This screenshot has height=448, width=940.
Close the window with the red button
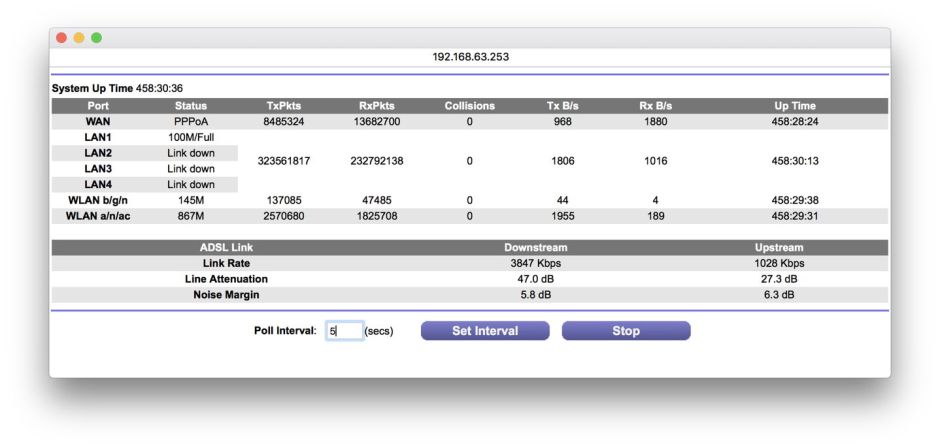[x=61, y=38]
